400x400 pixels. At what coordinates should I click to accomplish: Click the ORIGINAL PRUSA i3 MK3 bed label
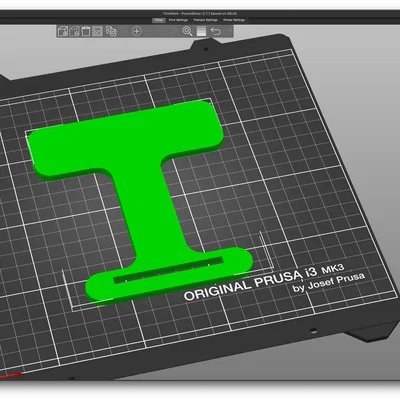click(x=263, y=283)
